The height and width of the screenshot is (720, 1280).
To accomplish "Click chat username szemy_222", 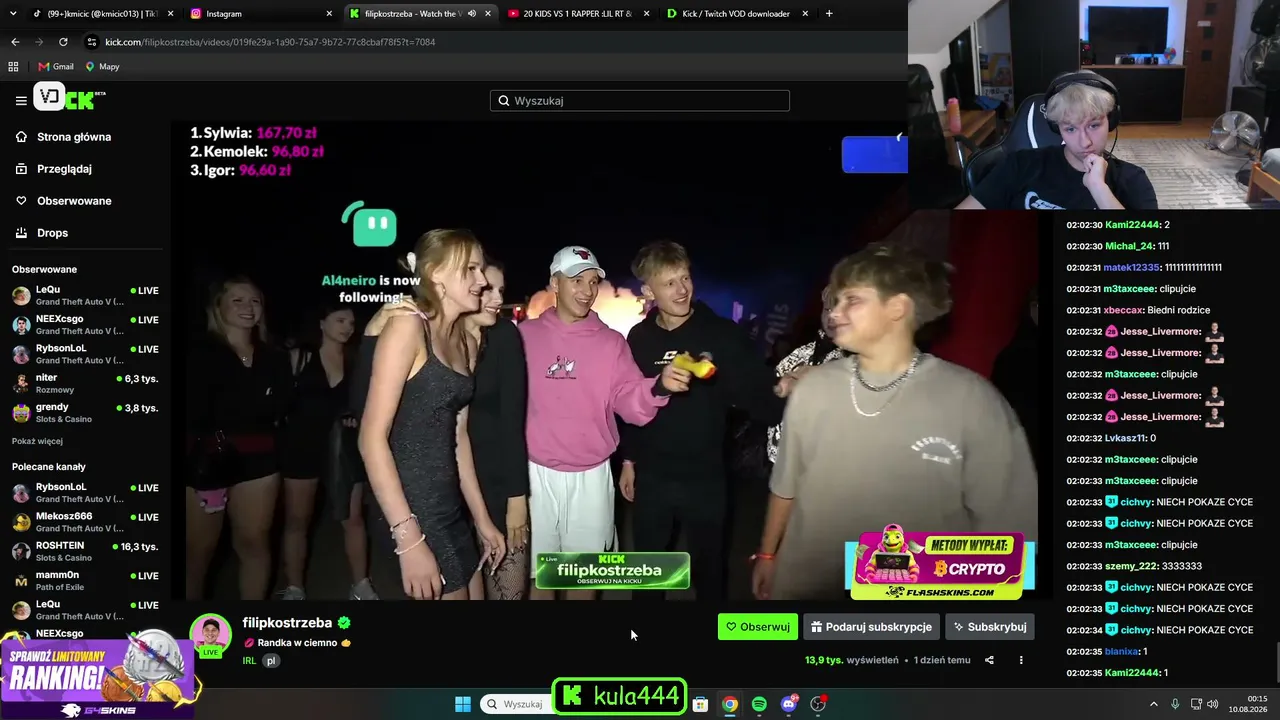I will click(x=1131, y=566).
